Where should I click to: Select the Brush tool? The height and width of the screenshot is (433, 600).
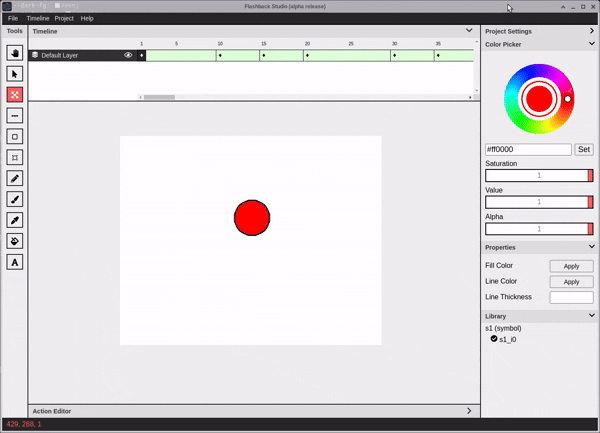pyautogui.click(x=15, y=199)
